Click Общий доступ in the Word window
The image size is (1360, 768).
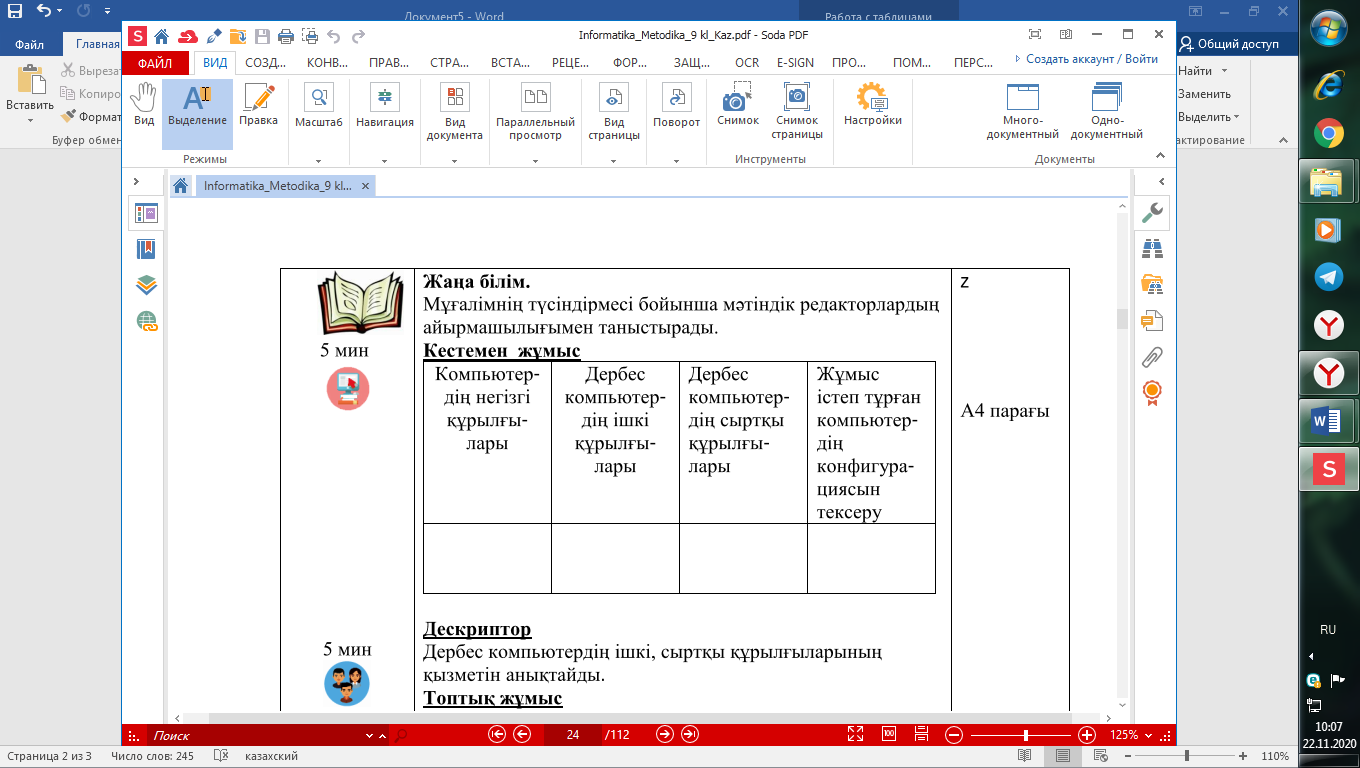tap(1229, 44)
